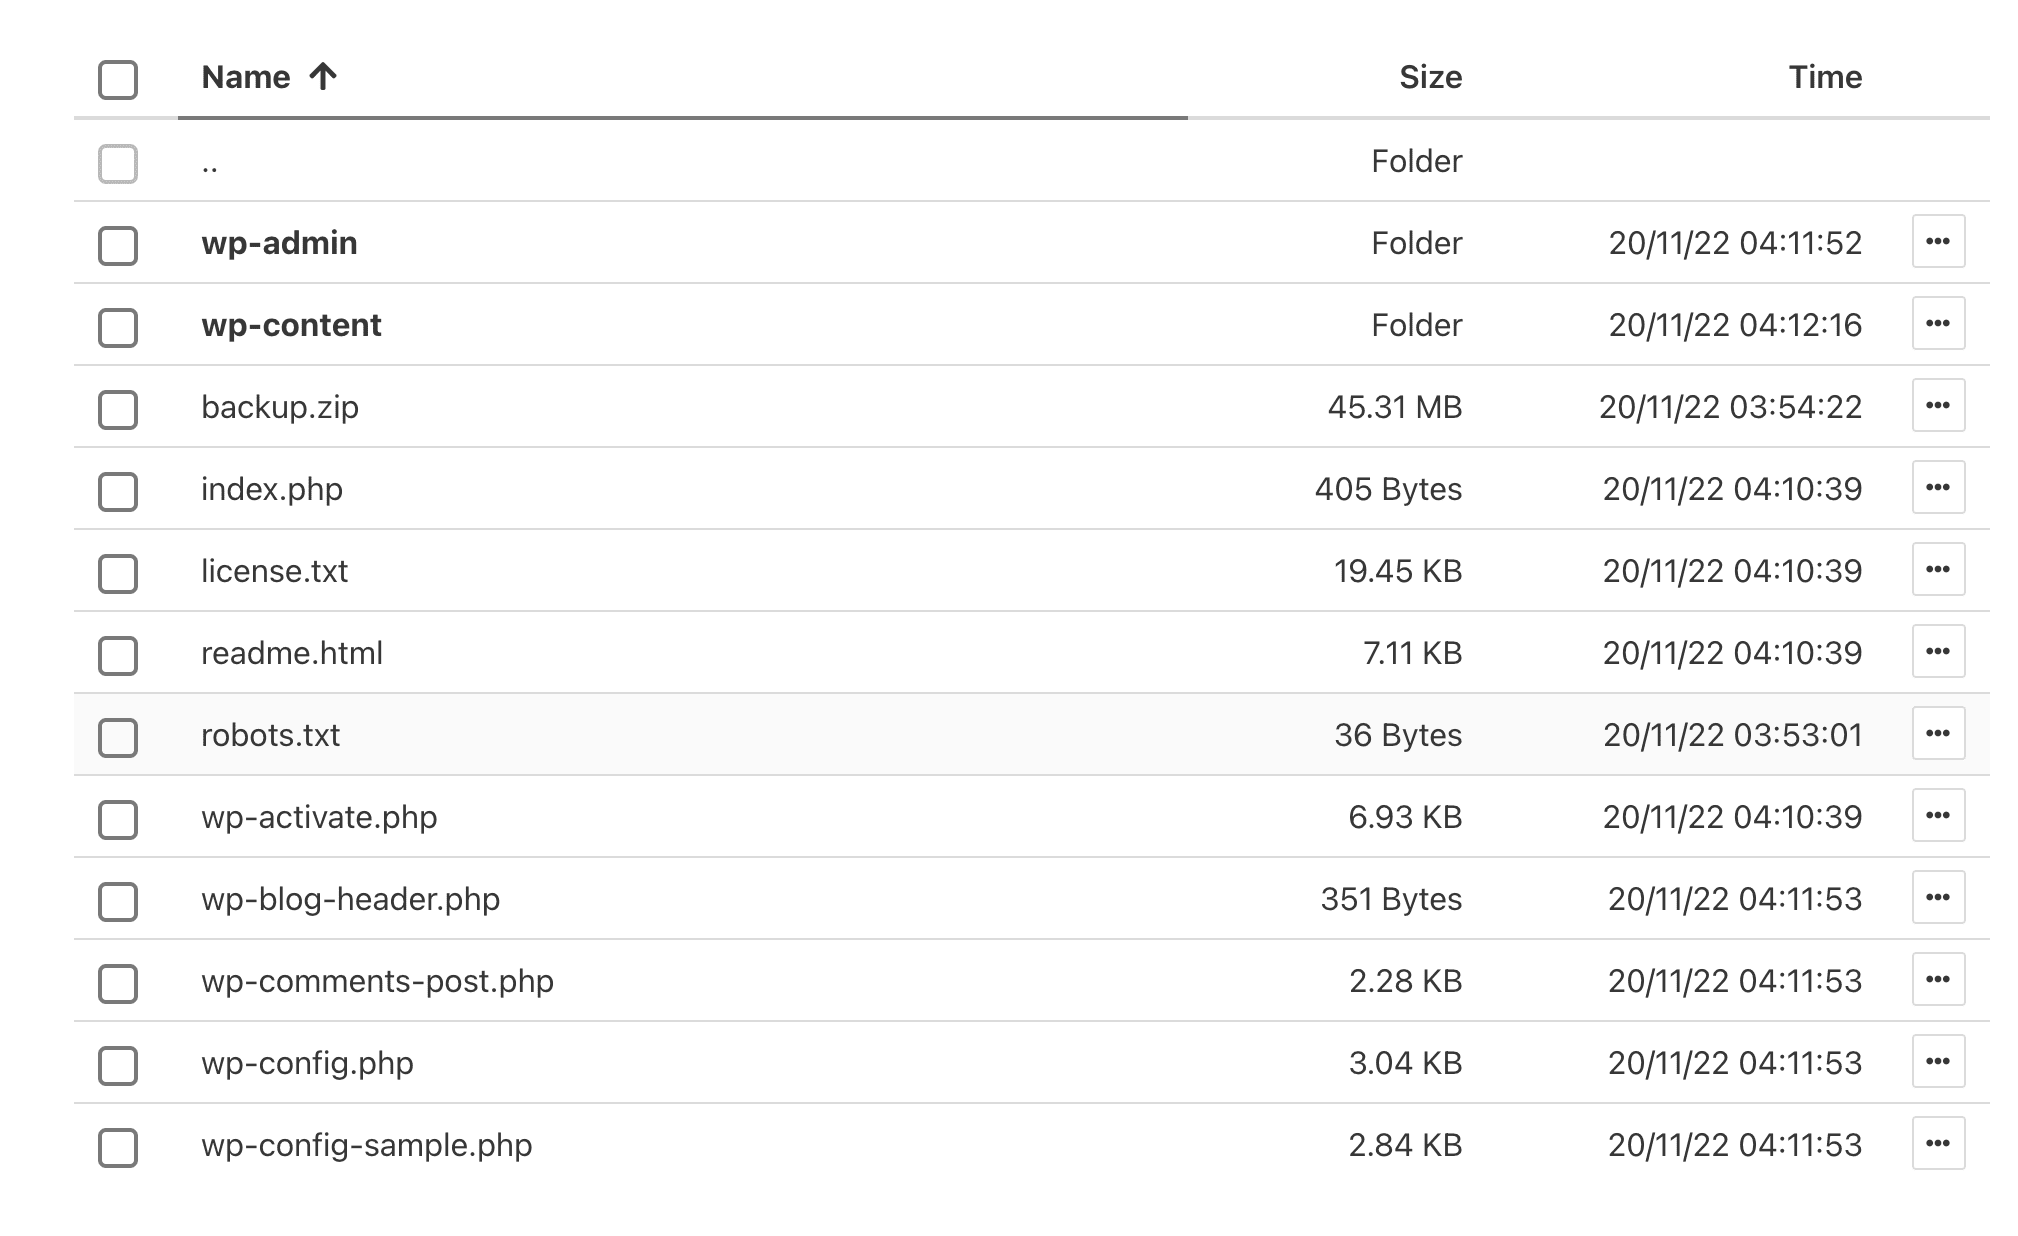Image resolution: width=2018 pixels, height=1236 pixels.
Task: Tick the select-all checkbox in the header
Action: point(118,80)
